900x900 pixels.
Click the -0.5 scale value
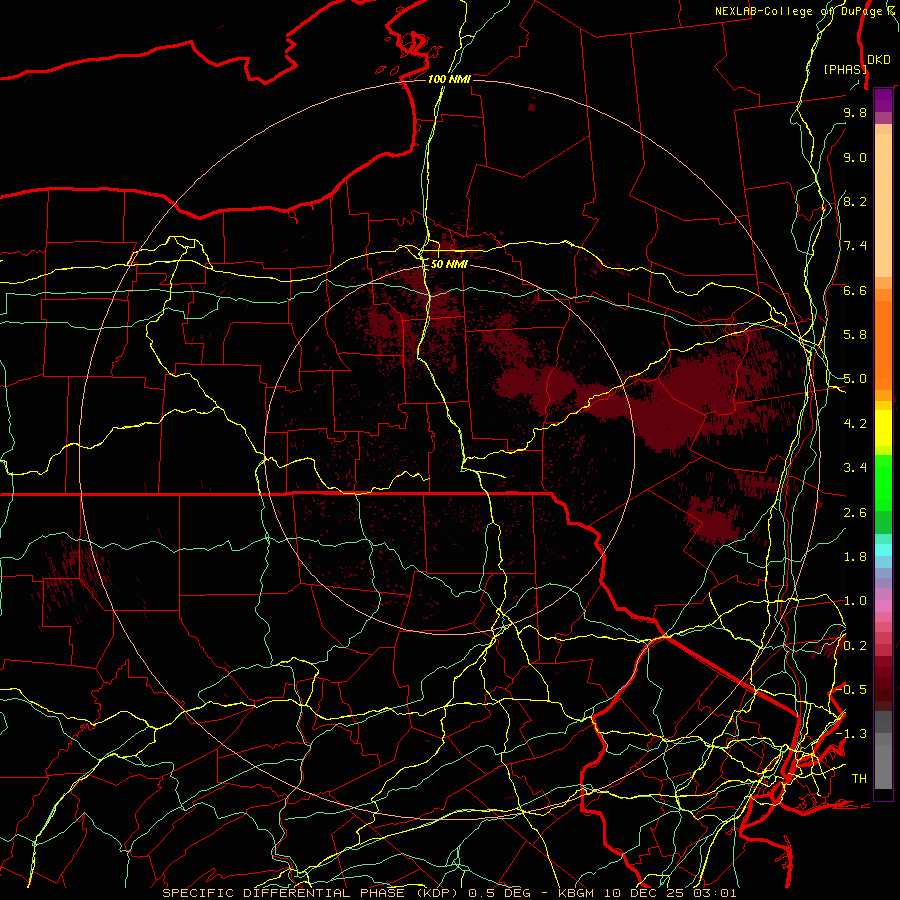(852, 690)
